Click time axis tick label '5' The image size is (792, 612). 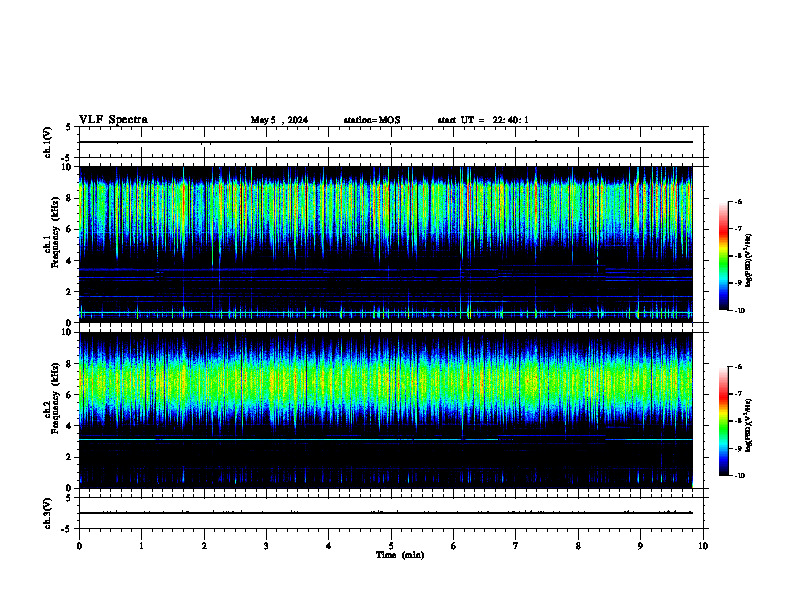point(391,546)
